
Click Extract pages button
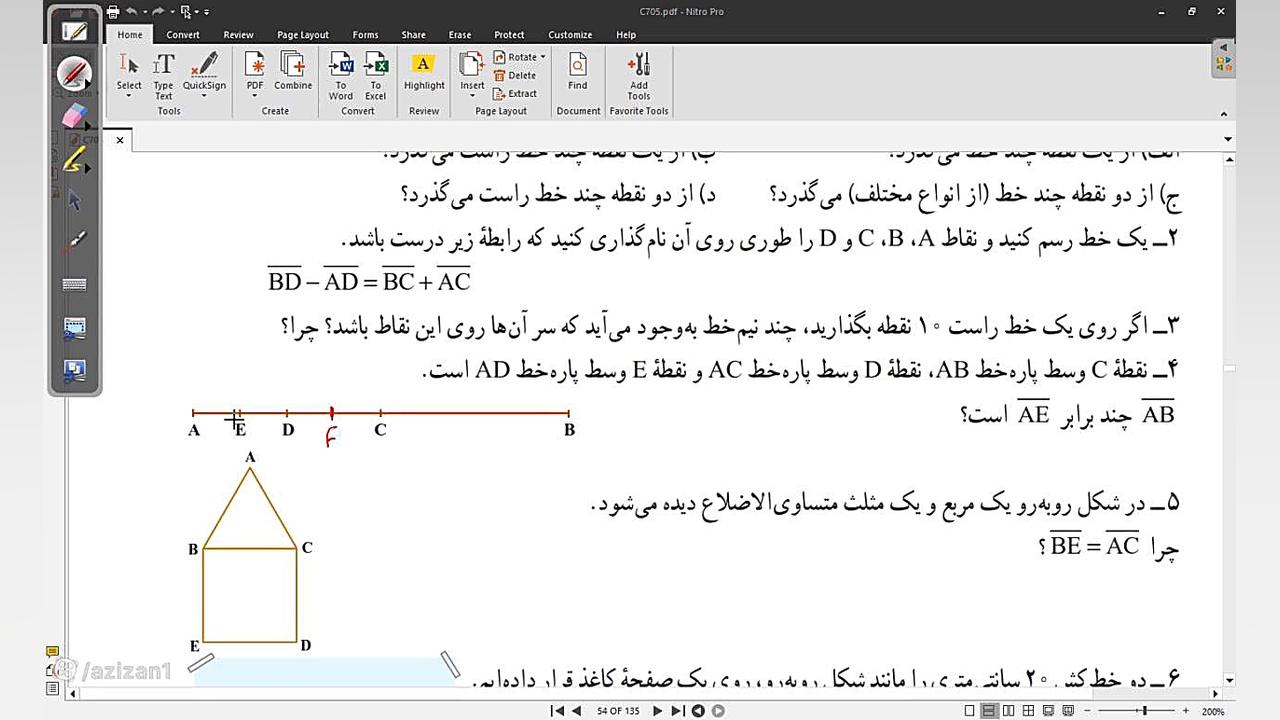[515, 93]
